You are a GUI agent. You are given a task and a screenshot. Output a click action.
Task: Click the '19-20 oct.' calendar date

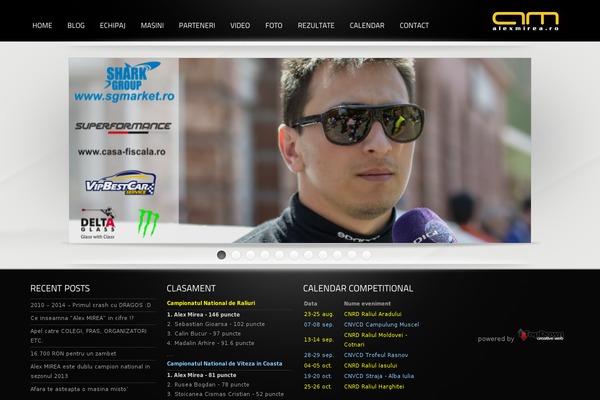[318, 376]
